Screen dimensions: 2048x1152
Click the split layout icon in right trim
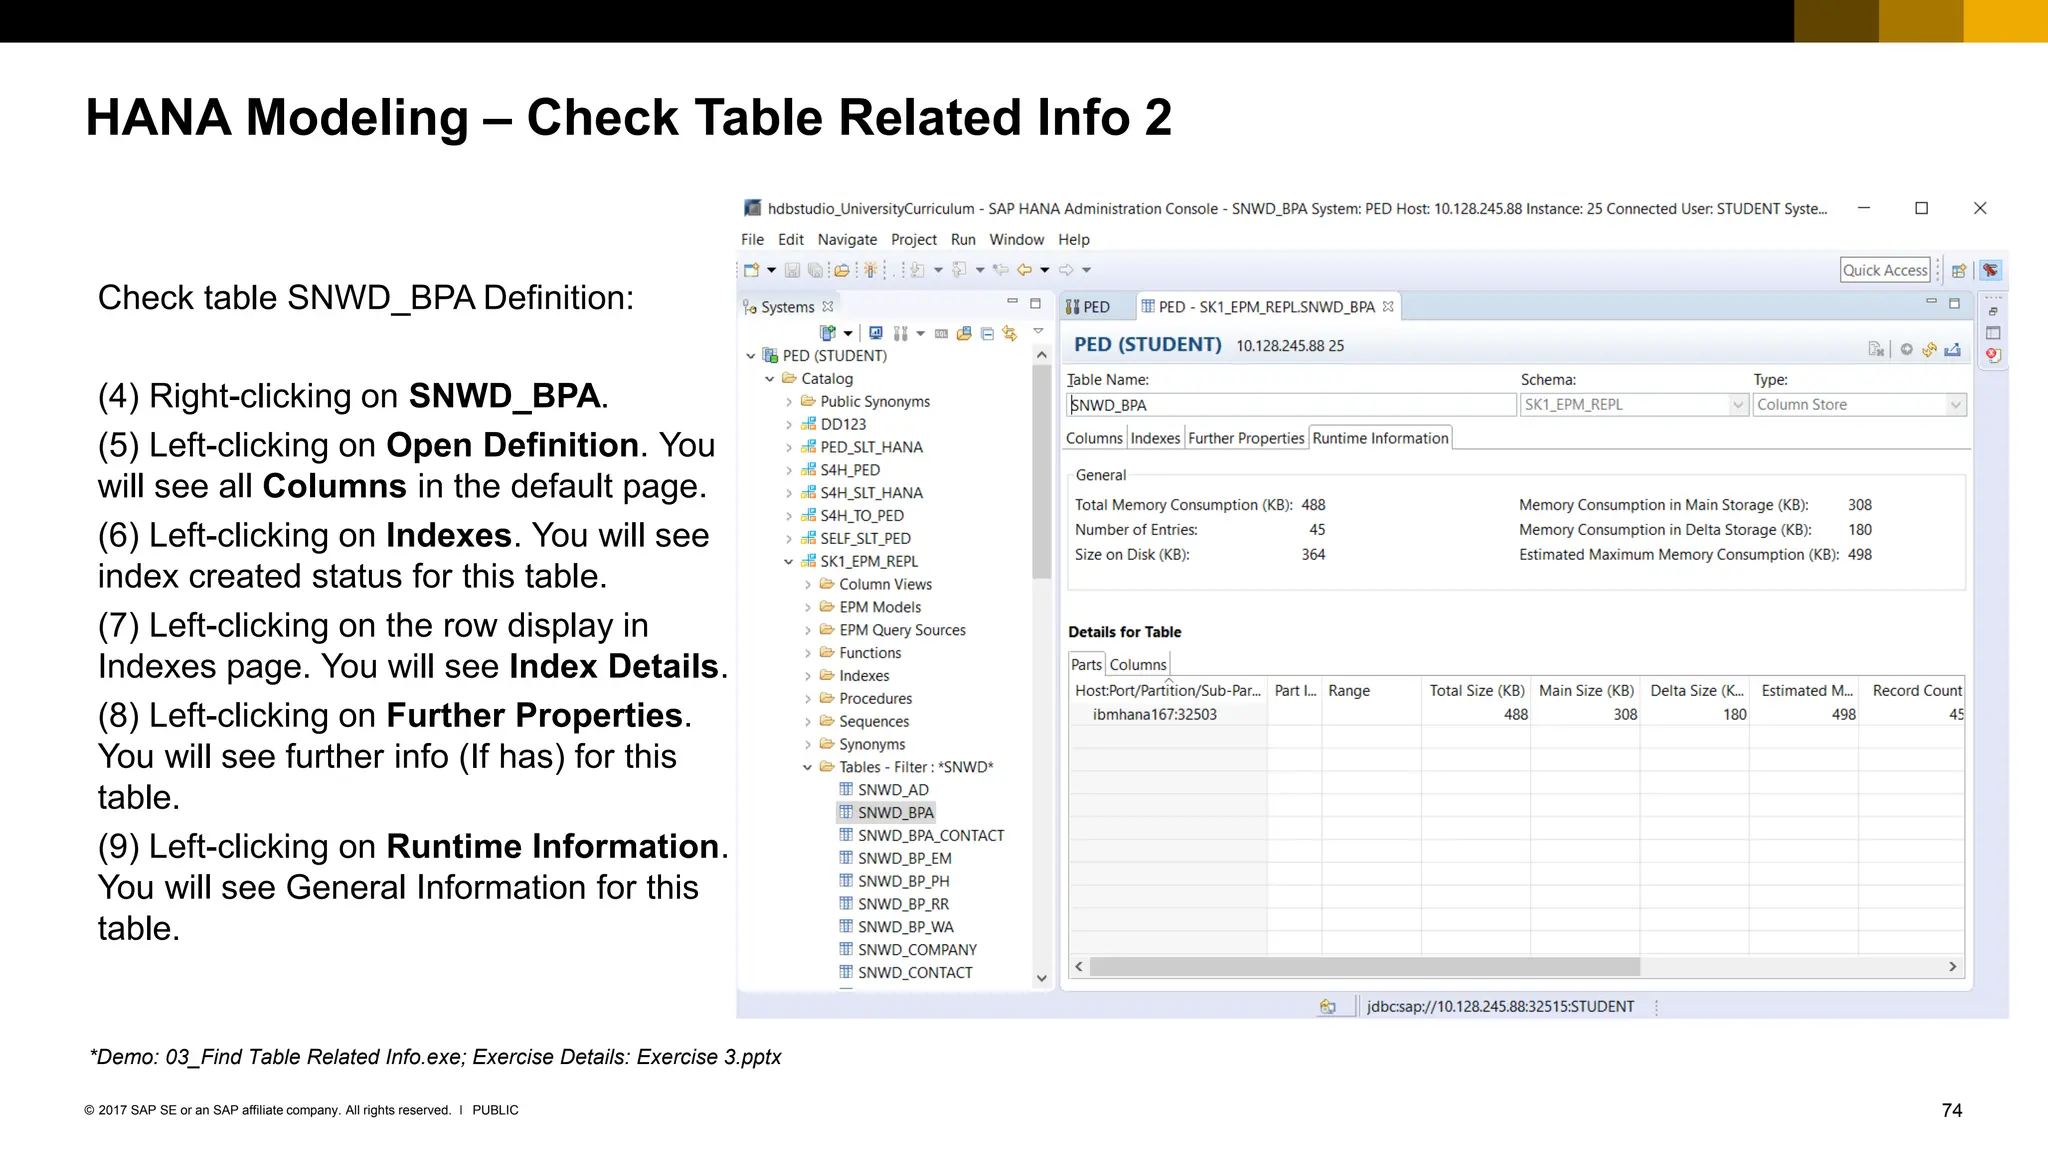click(1993, 333)
